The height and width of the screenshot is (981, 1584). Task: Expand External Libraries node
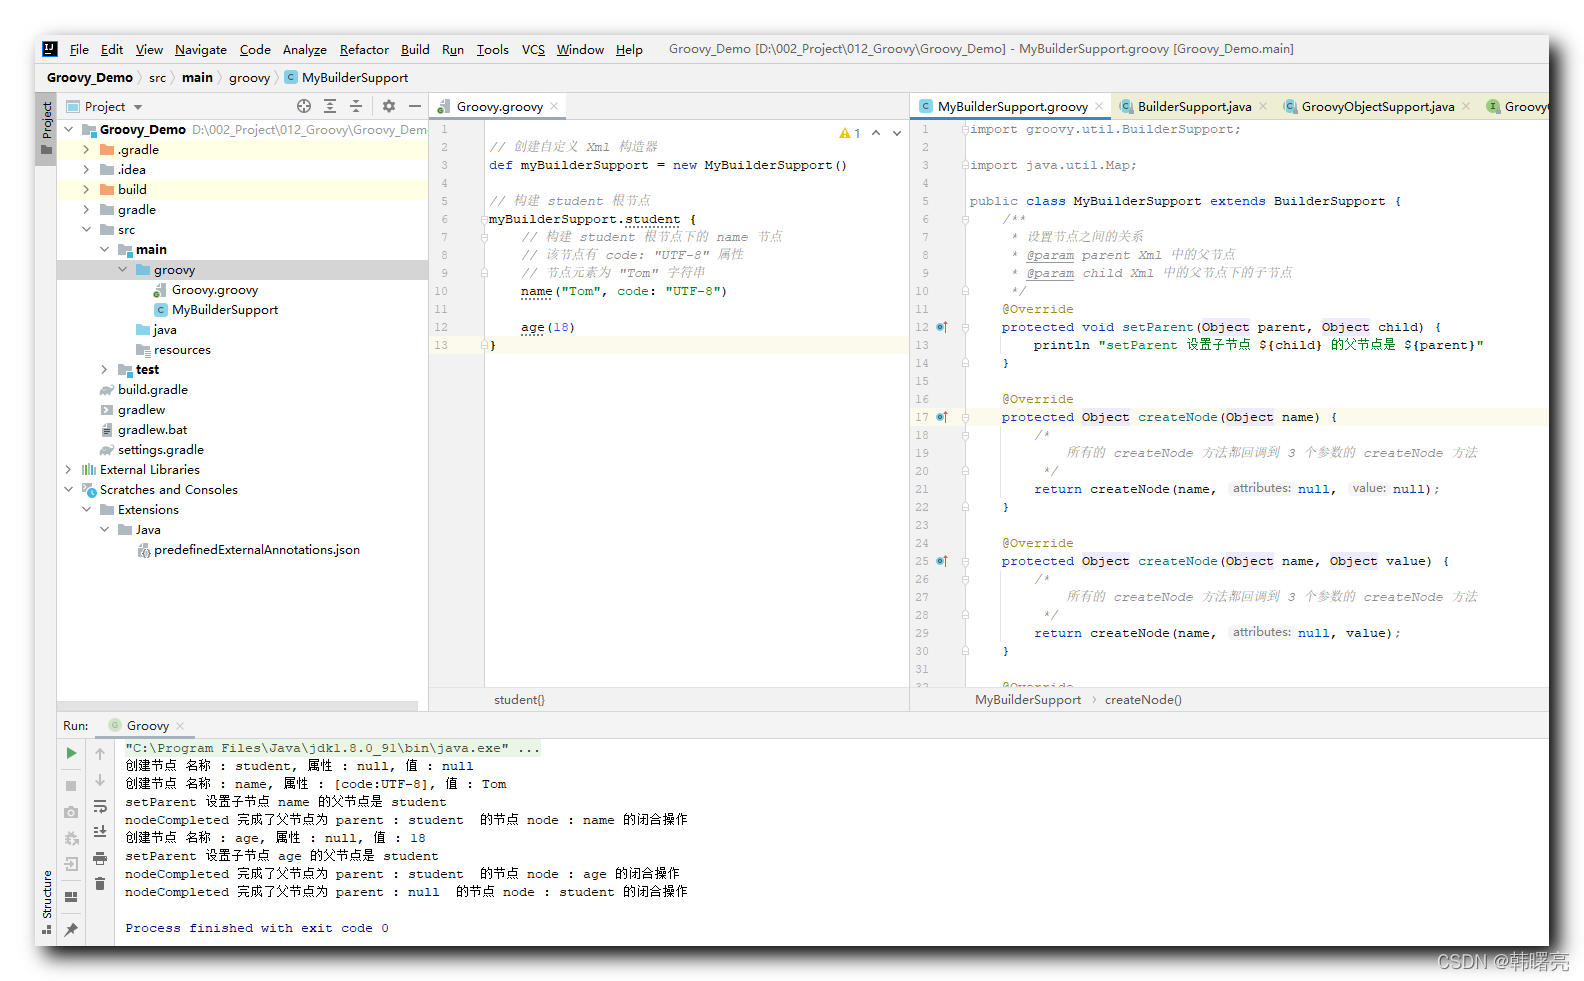(68, 469)
